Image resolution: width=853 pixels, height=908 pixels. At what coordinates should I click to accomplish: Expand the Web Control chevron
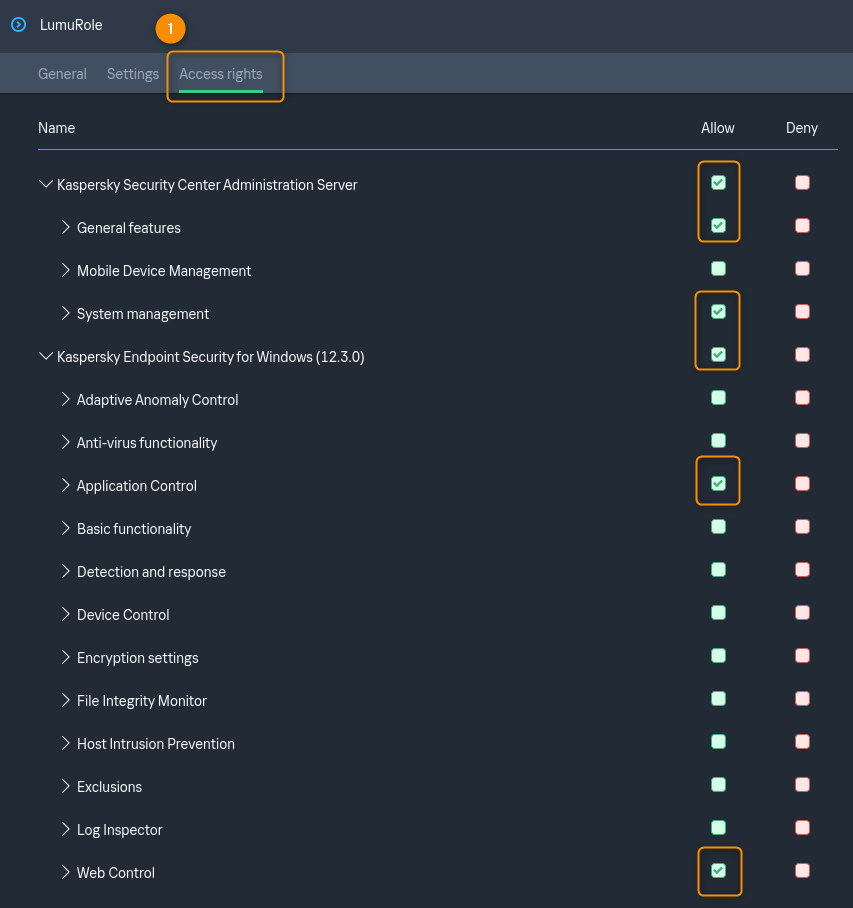pyautogui.click(x=66, y=873)
